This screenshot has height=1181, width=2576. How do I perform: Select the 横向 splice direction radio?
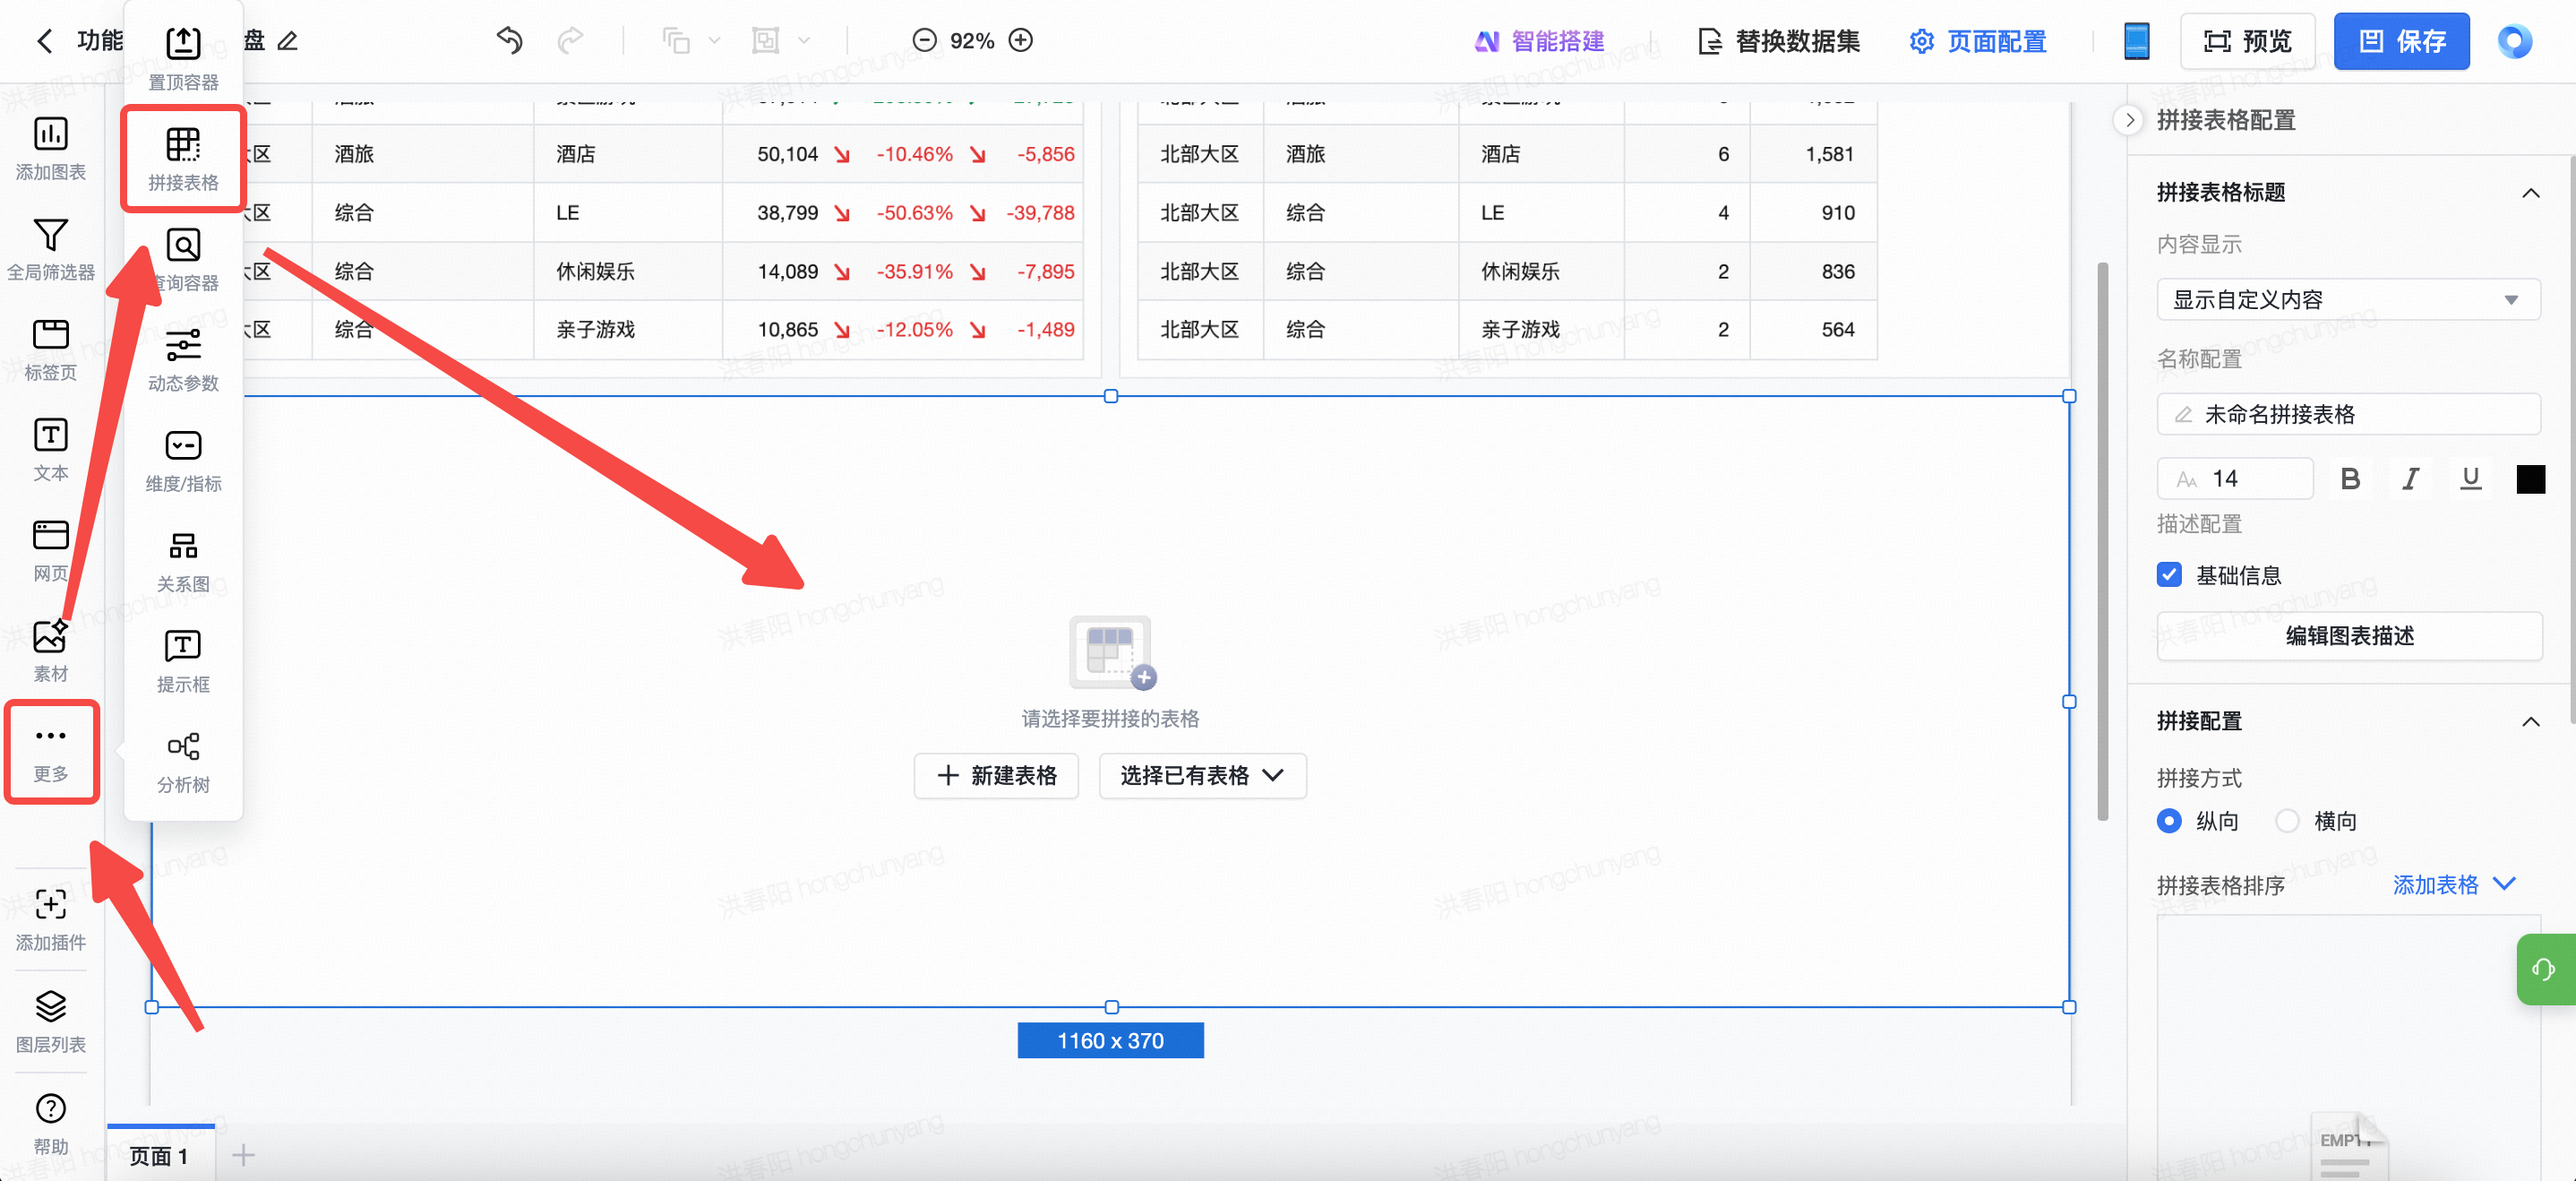tap(2286, 821)
